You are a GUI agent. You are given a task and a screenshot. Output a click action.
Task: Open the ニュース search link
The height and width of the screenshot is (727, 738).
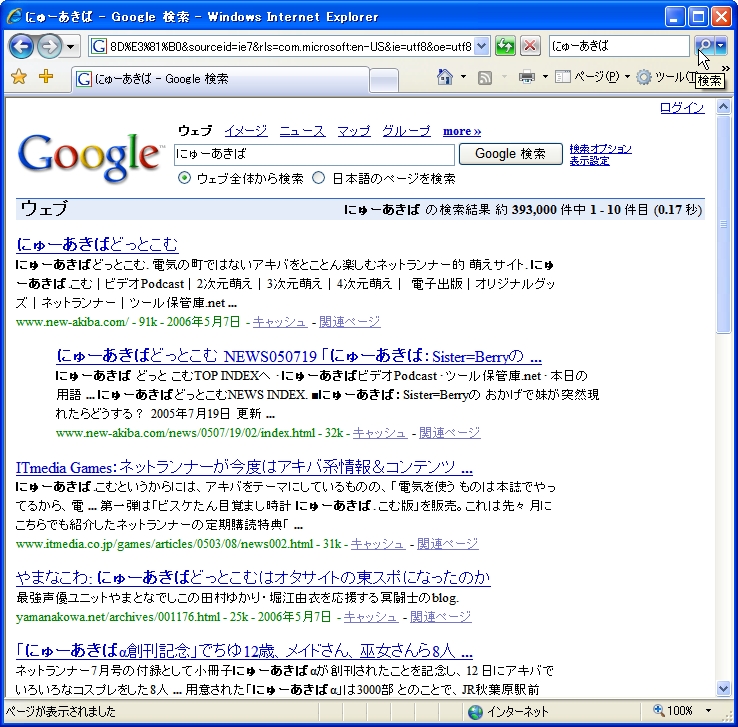[302, 131]
